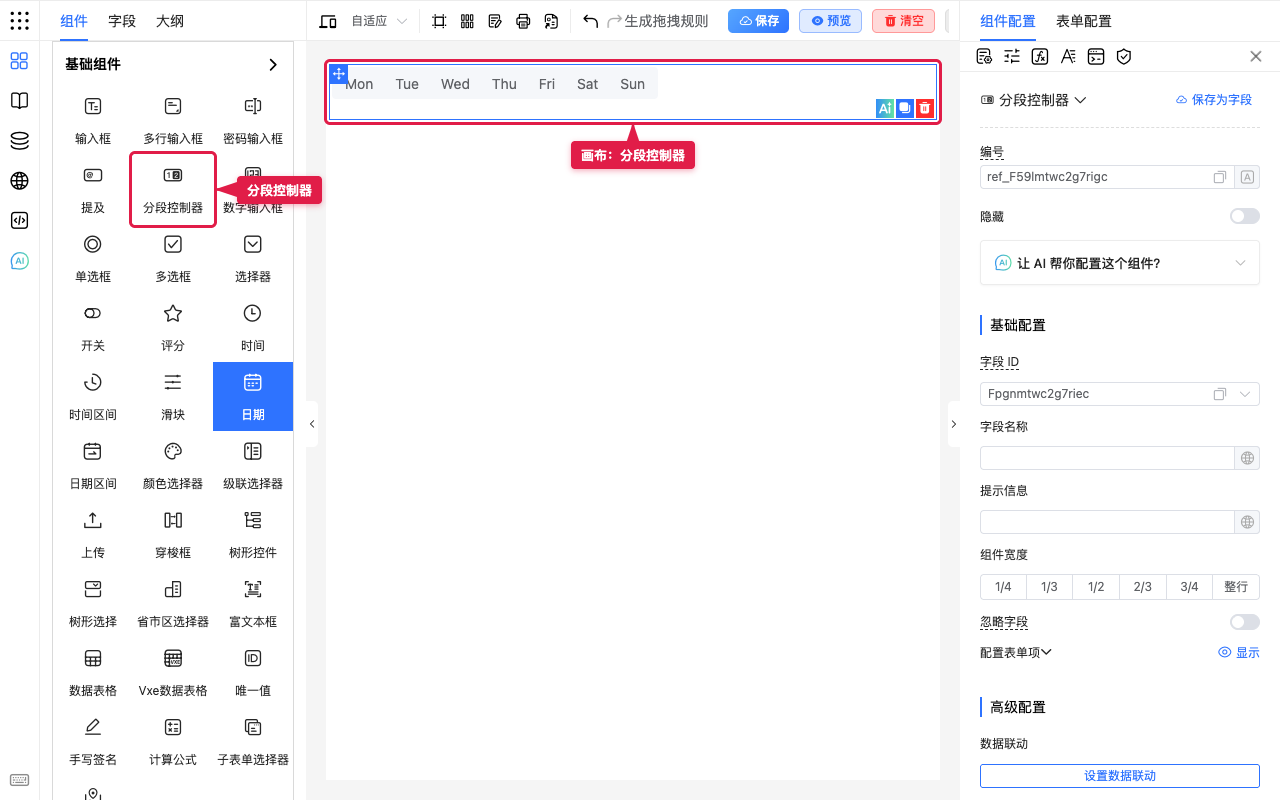Select the Fri segment
1280x800 pixels.
[546, 84]
